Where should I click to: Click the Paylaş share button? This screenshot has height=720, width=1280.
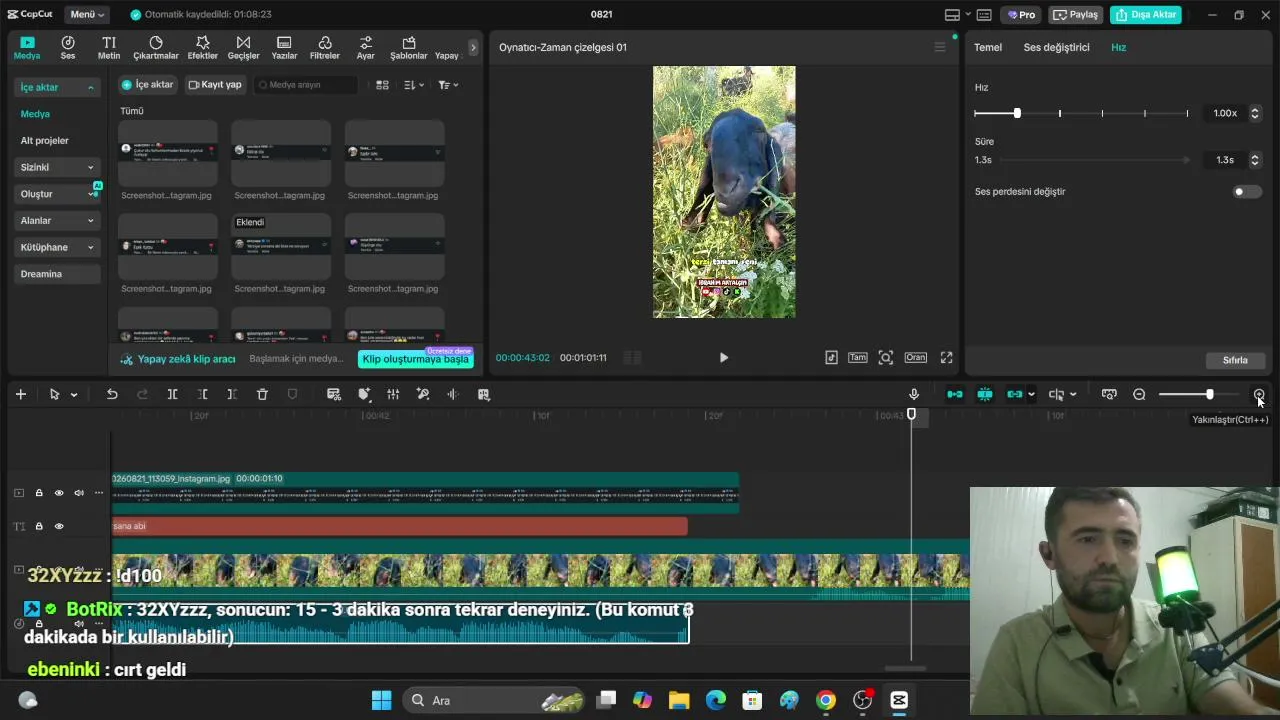1076,14
